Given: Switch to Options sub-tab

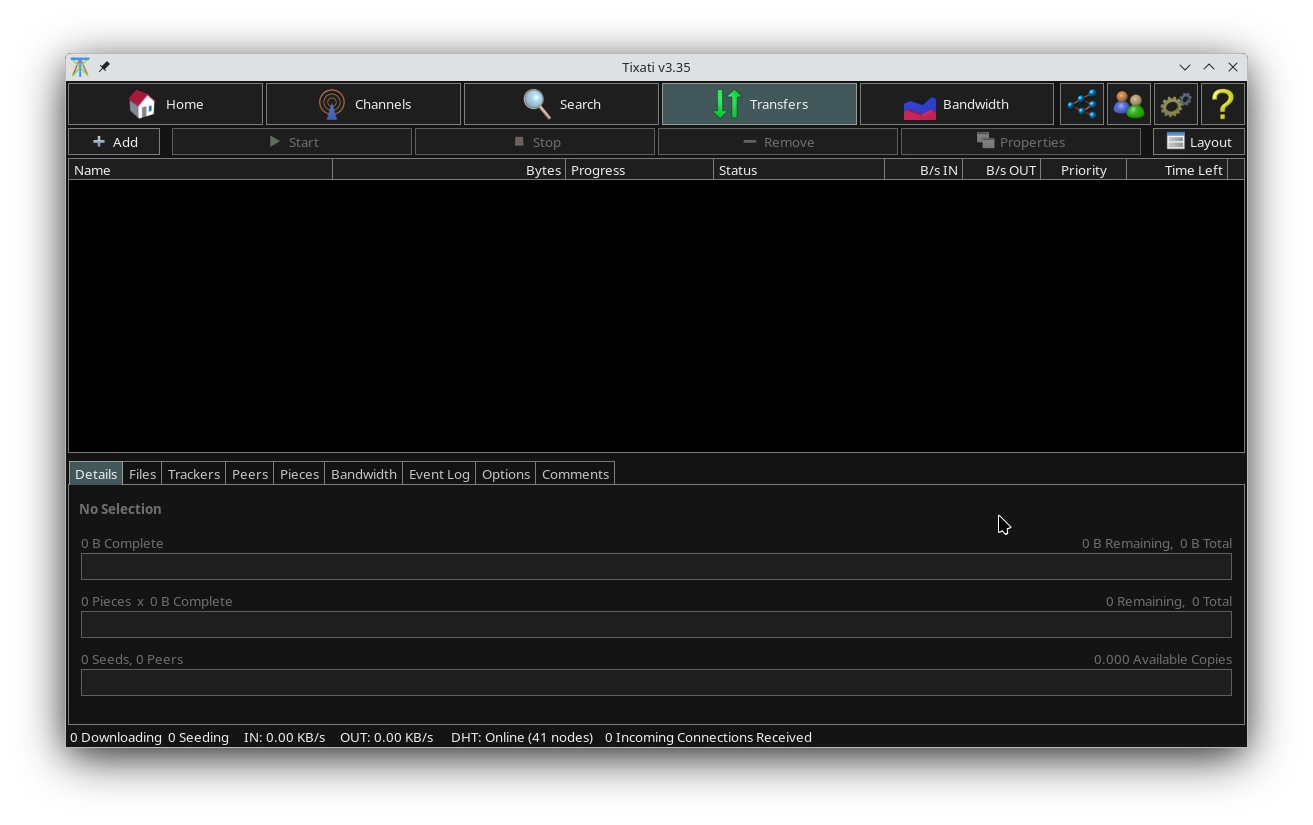Looking at the screenshot, I should point(506,474).
